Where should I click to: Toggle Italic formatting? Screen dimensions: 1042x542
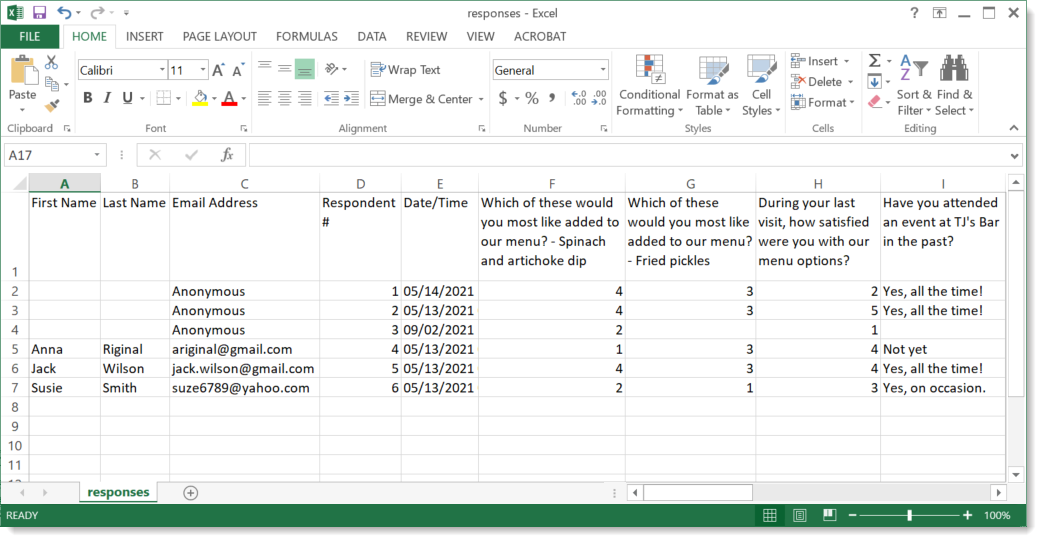coord(107,98)
